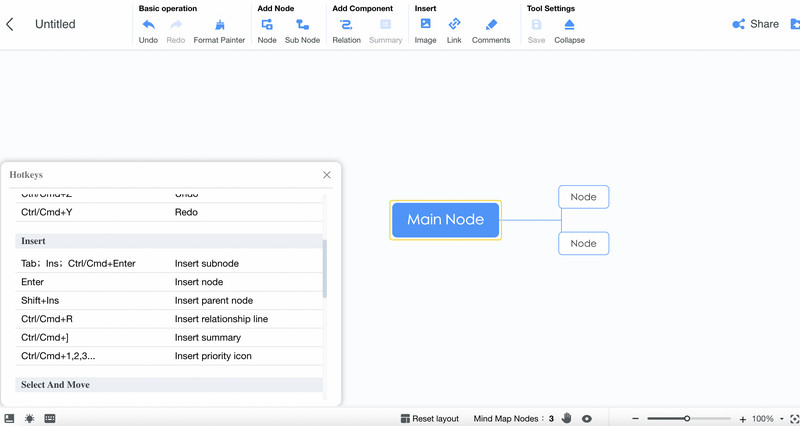This screenshot has height=426, width=800.
Task: Share the mind map
Action: pyautogui.click(x=755, y=24)
